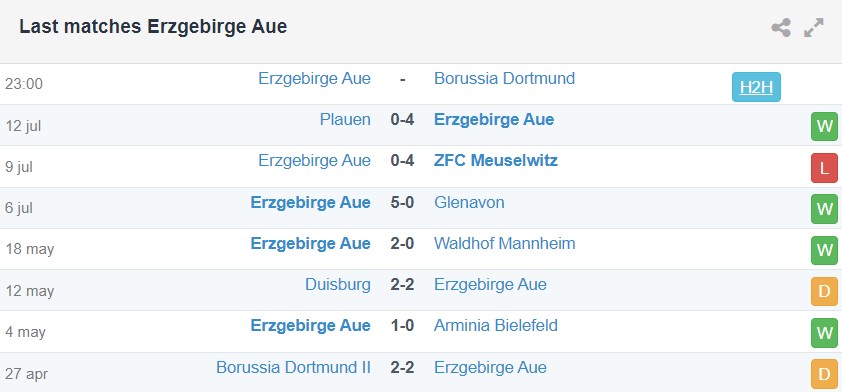Viewport: 842px width, 392px height.
Task: Click W badge on Arminia Bielefeld row
Action: click(824, 333)
